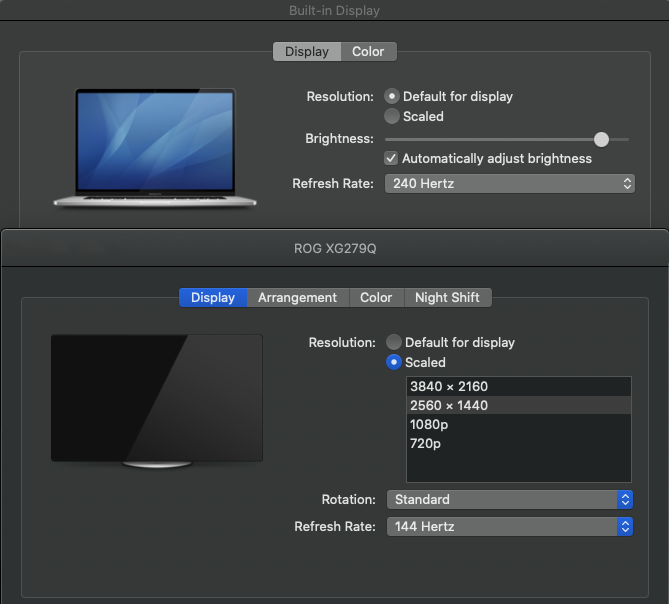Switch to the Night Shift tab
669x604 pixels.
point(447,297)
